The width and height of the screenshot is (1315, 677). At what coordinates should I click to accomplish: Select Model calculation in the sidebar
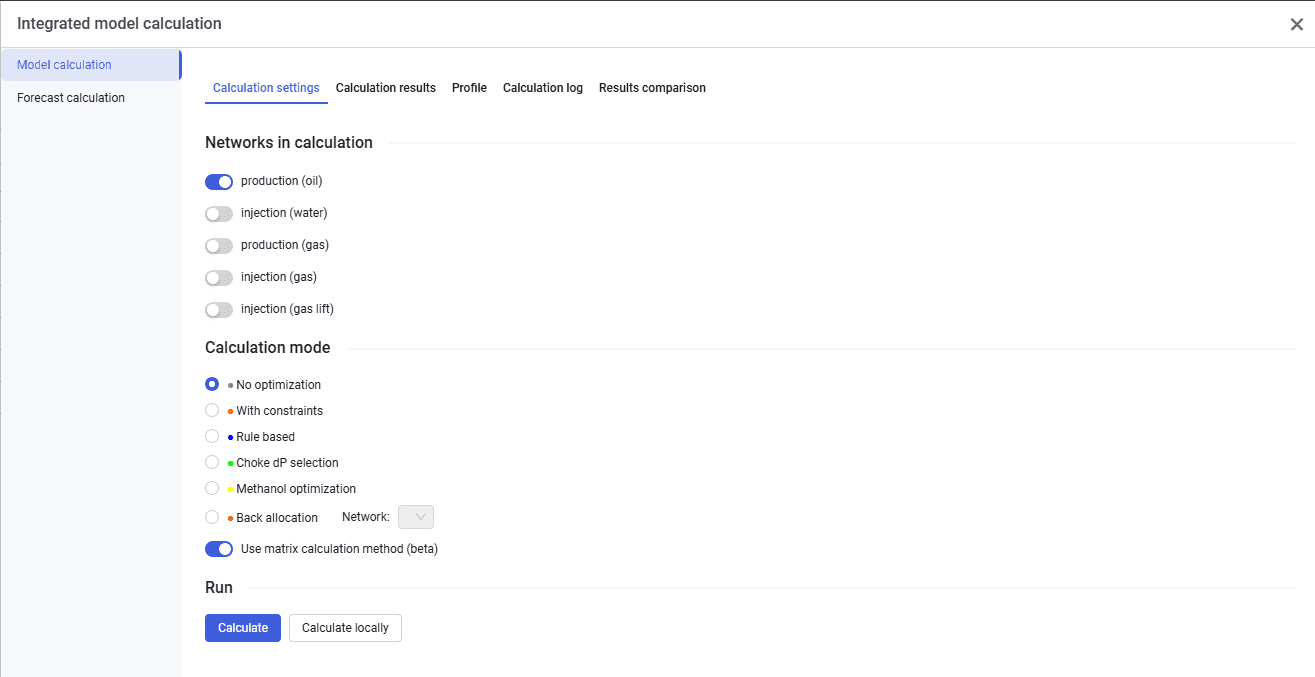(91, 65)
